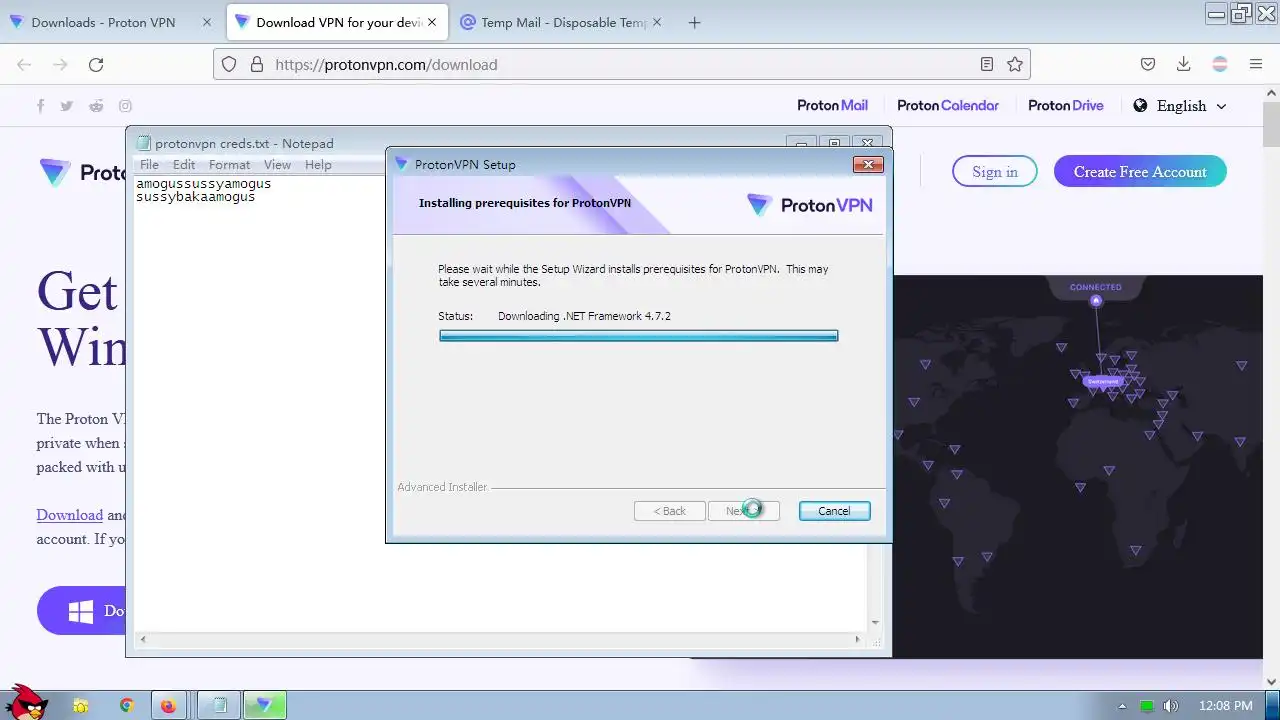Switch to ProtonVPN Setup taskbar icon
This screenshot has width=1280, height=720.
pyautogui.click(x=264, y=706)
